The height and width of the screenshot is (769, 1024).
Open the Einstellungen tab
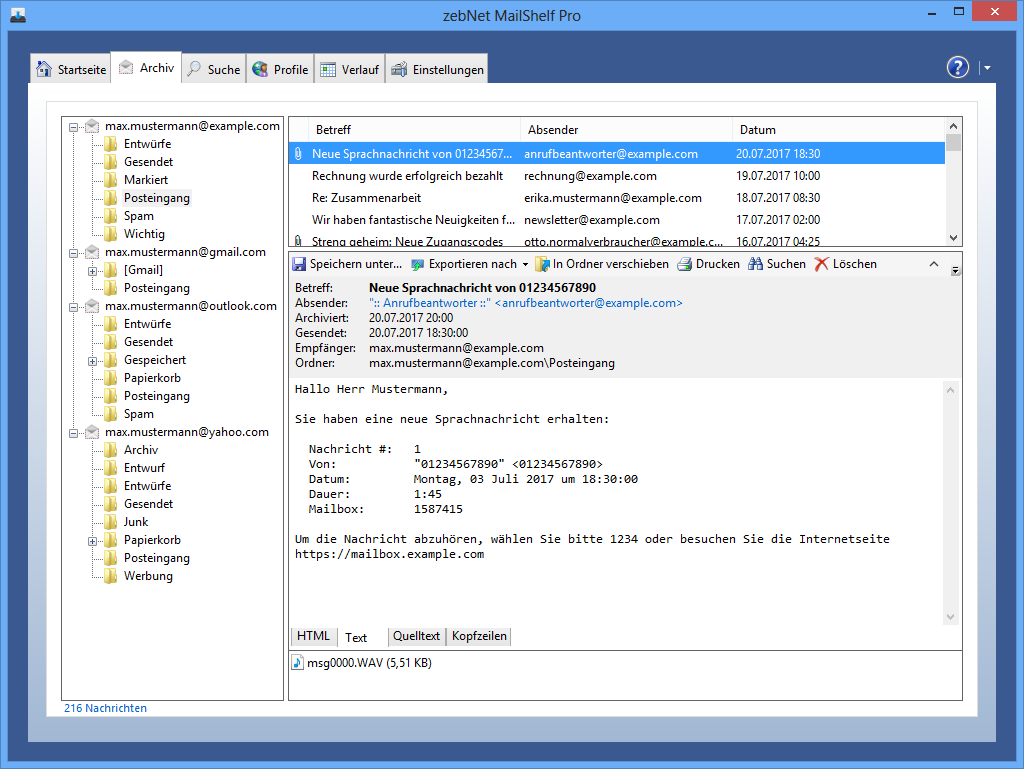click(x=437, y=69)
